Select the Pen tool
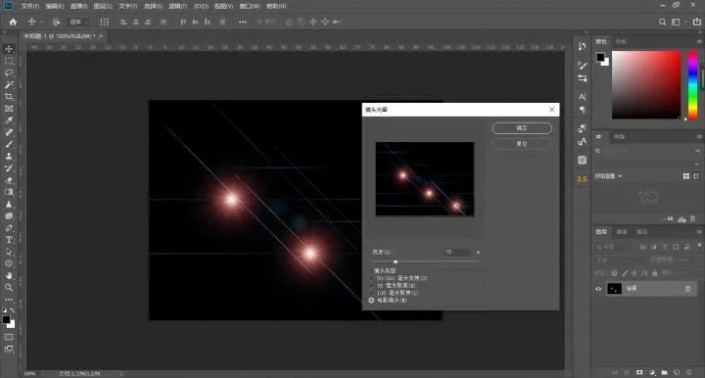Viewport: 705px width, 378px height. [x=9, y=228]
